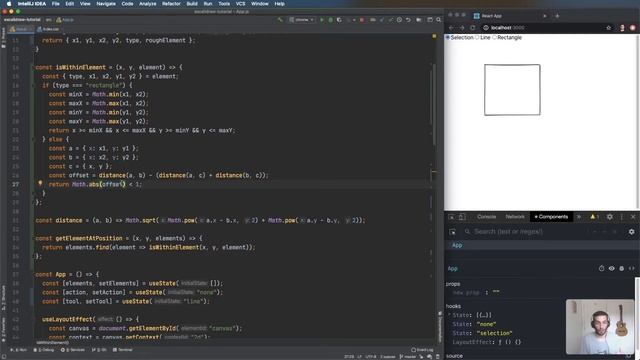The image size is (640, 360).
Task: Open the VCS menu
Action: click(240, 4)
